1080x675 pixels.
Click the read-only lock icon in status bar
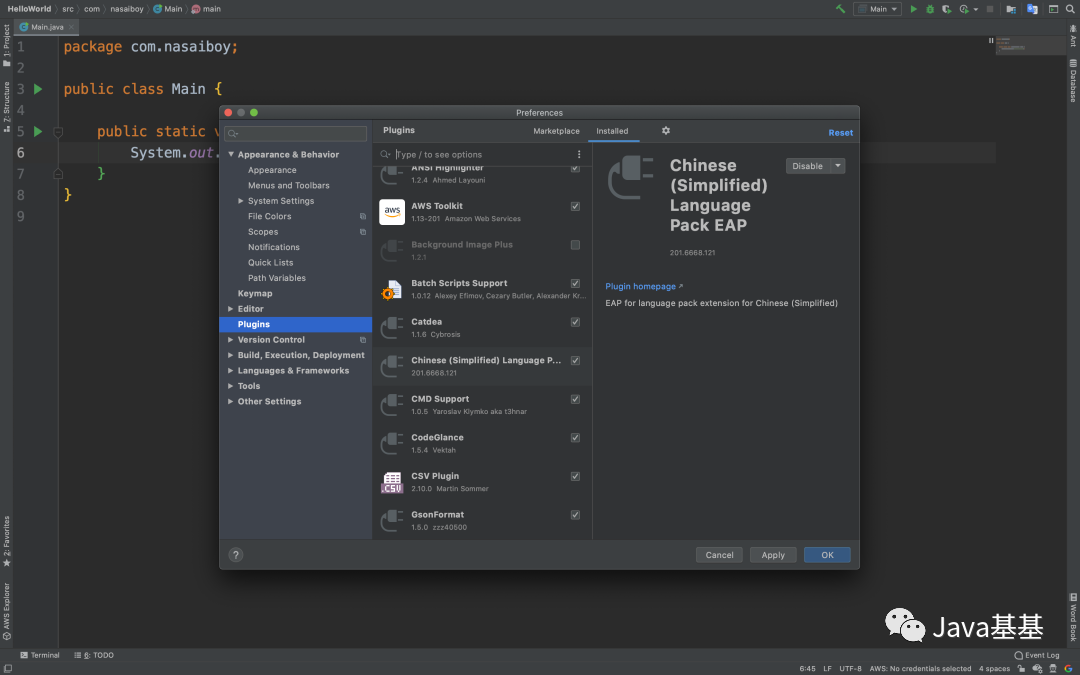point(1021,668)
